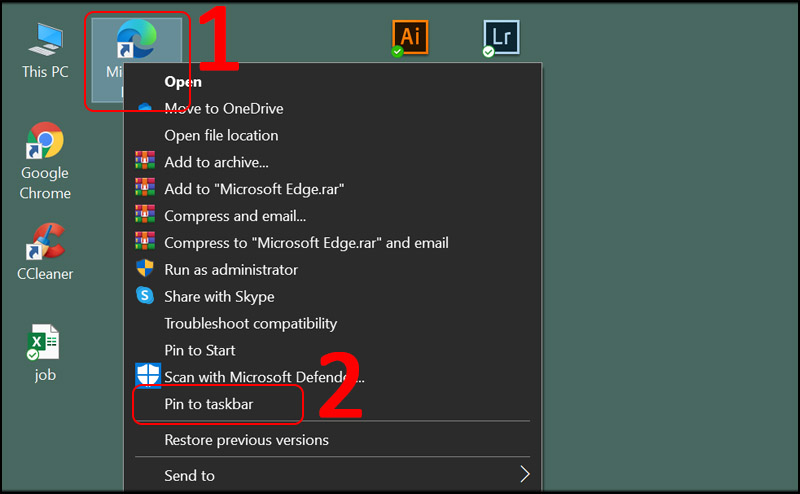The height and width of the screenshot is (494, 800).
Task: Click Pin to taskbar
Action: (x=208, y=404)
